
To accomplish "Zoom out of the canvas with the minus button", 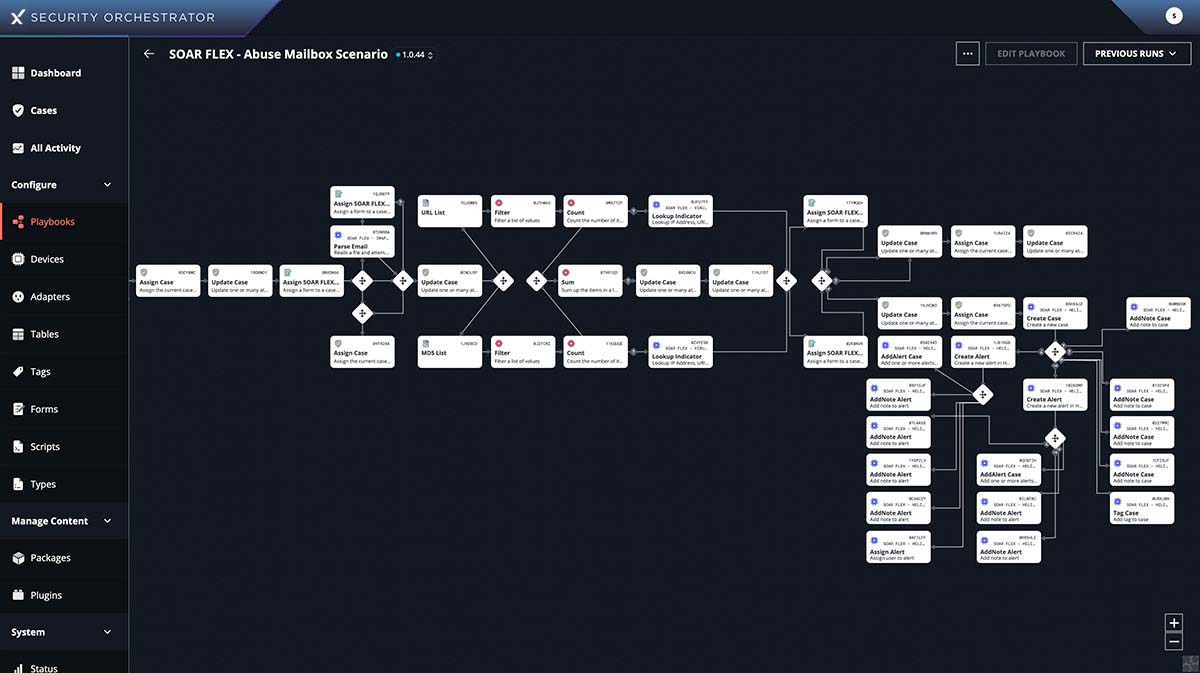I will [x=1174, y=641].
